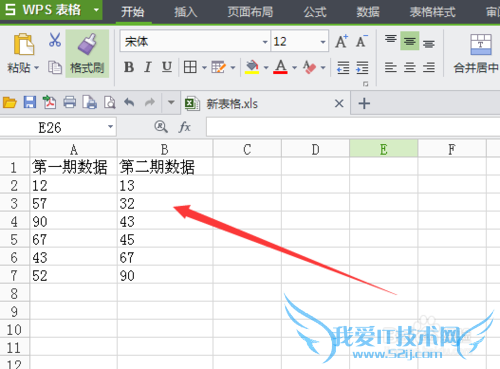Click the open folder icon
This screenshot has width=500, height=369.
[10, 103]
